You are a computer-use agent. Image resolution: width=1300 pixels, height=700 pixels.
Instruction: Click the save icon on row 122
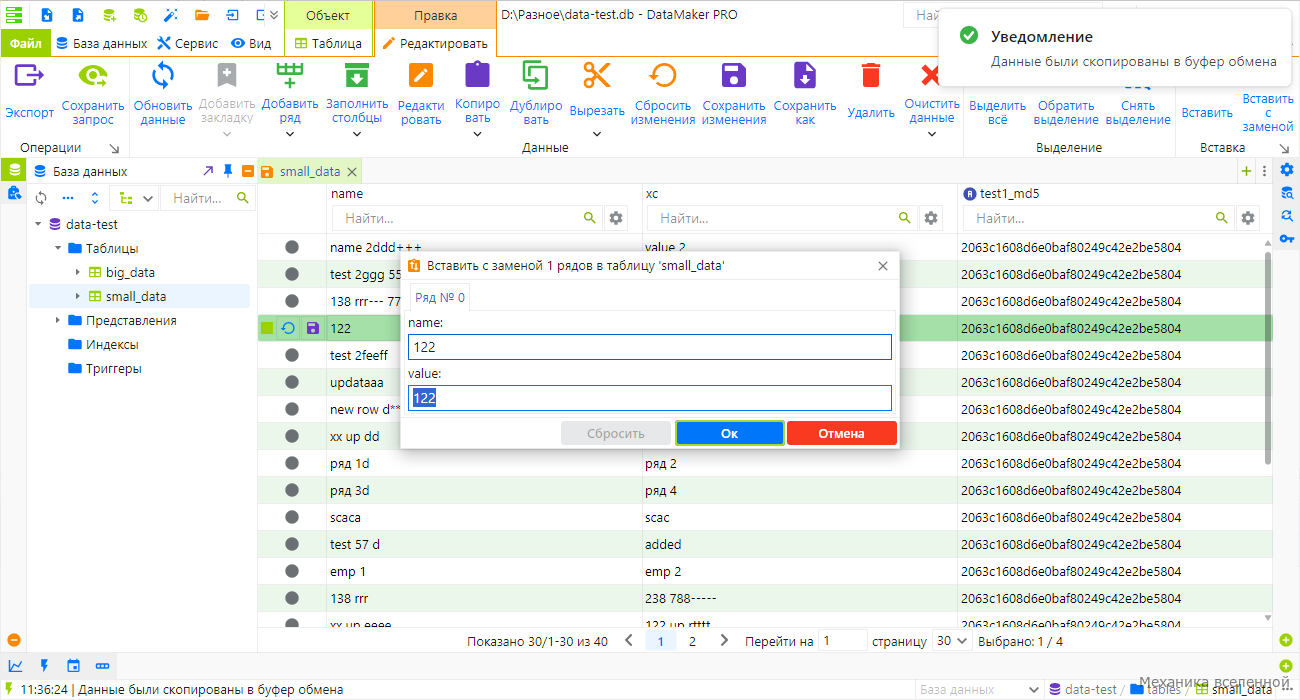click(312, 328)
